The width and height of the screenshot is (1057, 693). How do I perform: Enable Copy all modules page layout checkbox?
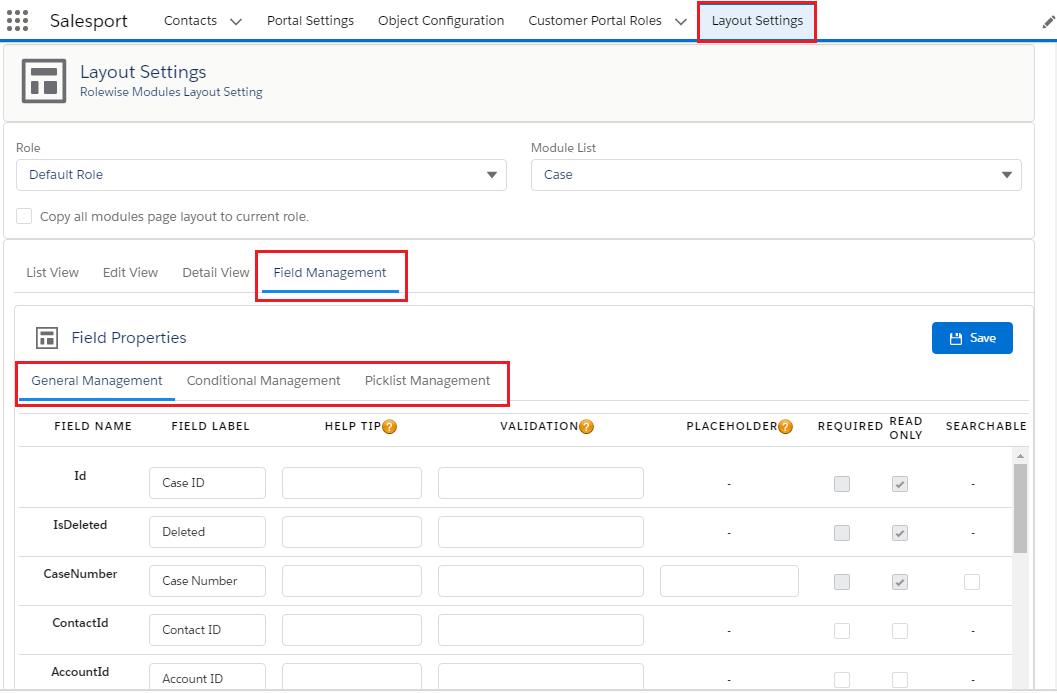coord(25,216)
